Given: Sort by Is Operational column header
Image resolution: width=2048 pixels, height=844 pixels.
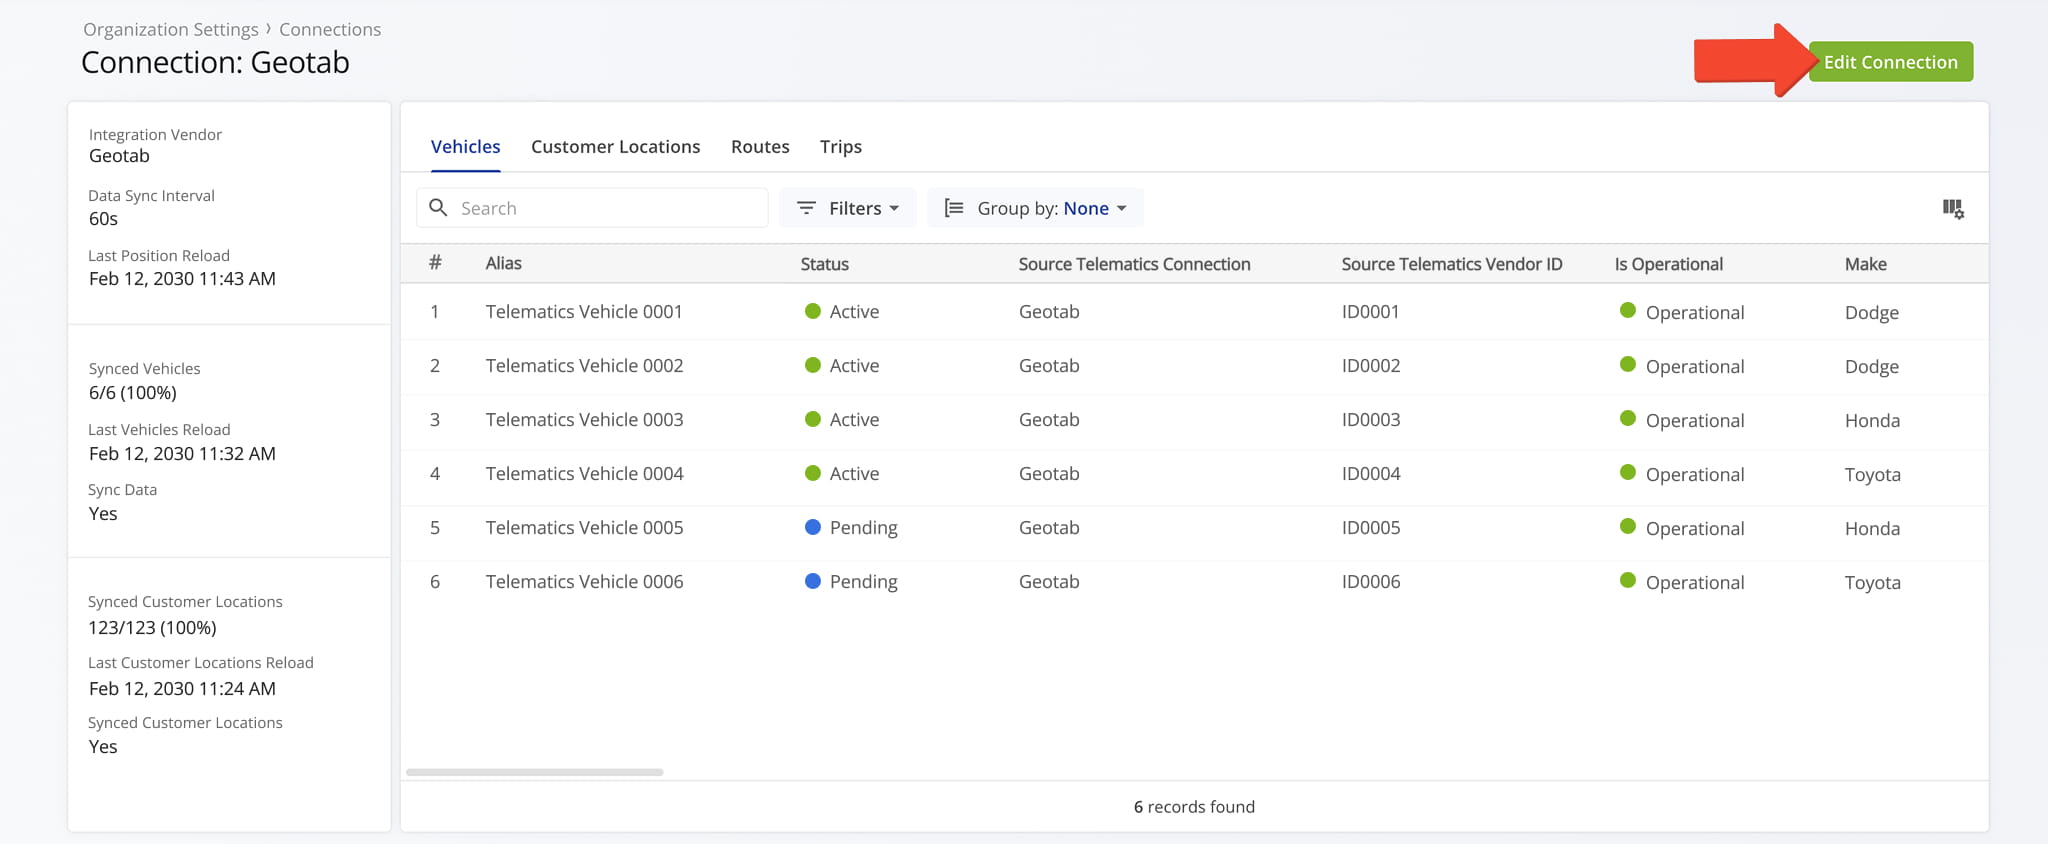Looking at the screenshot, I should tap(1668, 264).
